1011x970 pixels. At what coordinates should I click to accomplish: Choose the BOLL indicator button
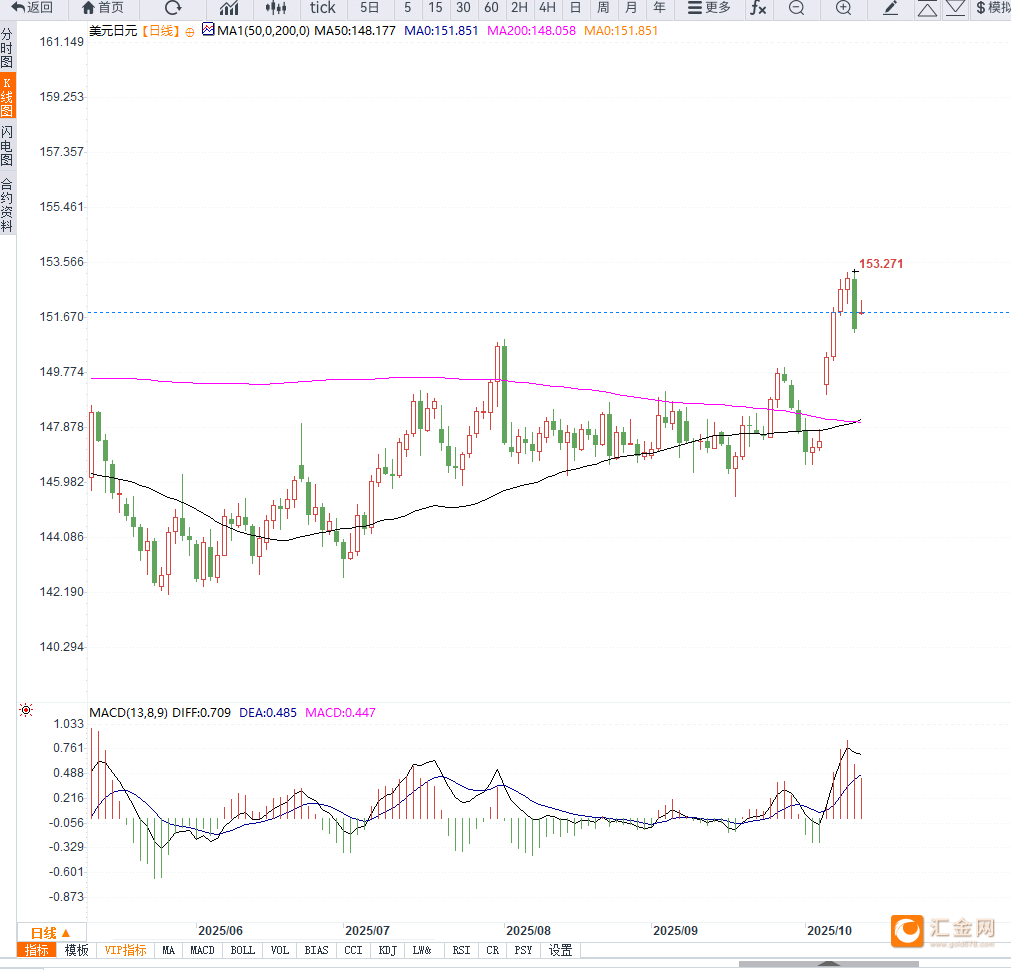pyautogui.click(x=242, y=950)
